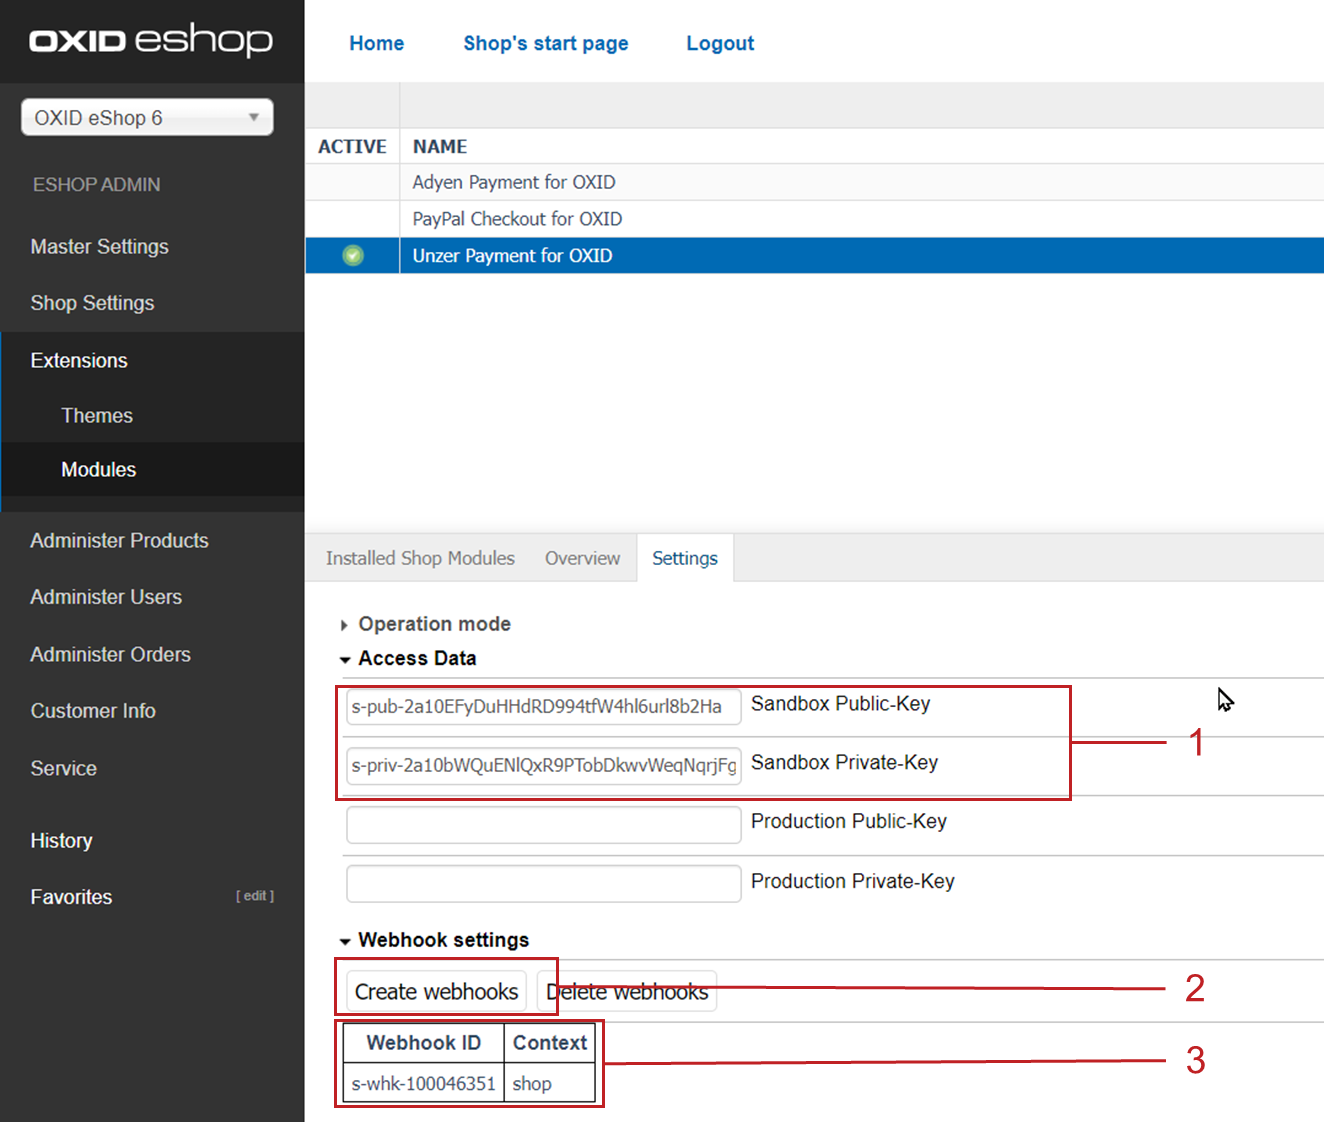Select PayPal Checkout for OXID row
The height and width of the screenshot is (1122, 1324).
[x=814, y=219]
